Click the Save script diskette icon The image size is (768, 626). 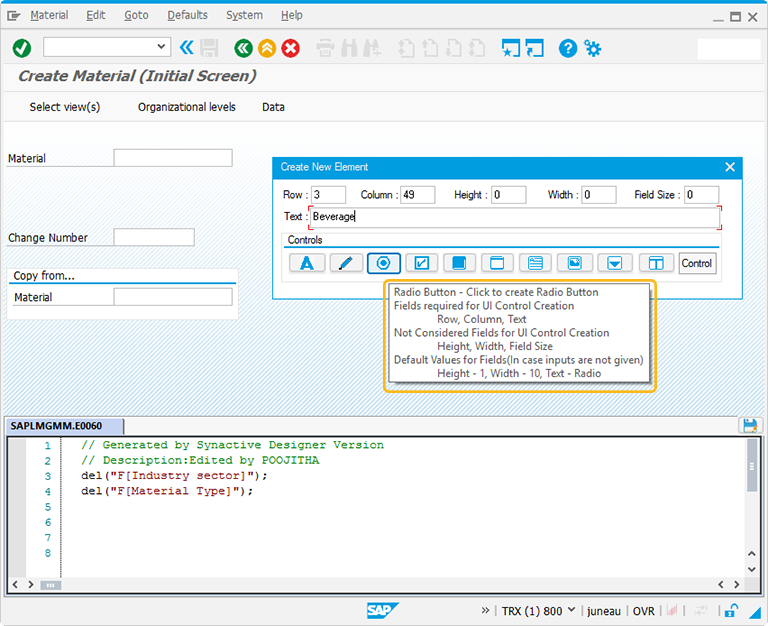750,425
